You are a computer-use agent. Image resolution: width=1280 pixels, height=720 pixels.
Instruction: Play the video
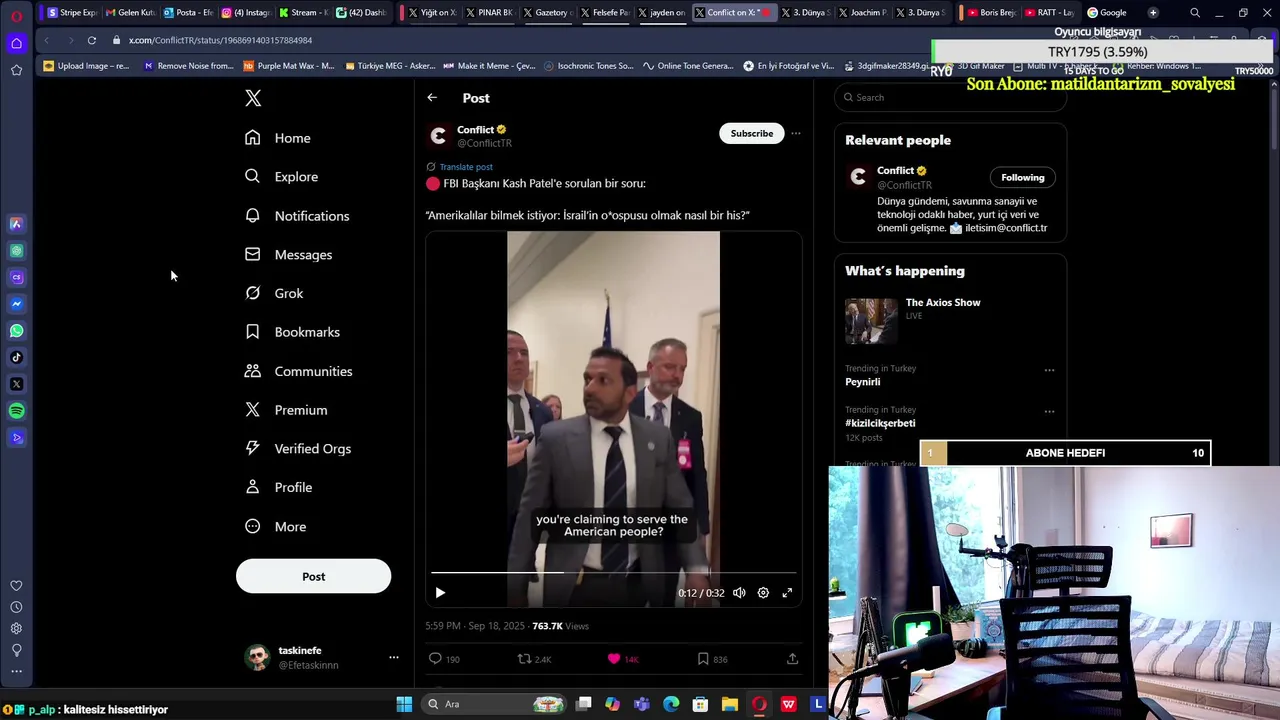(440, 593)
